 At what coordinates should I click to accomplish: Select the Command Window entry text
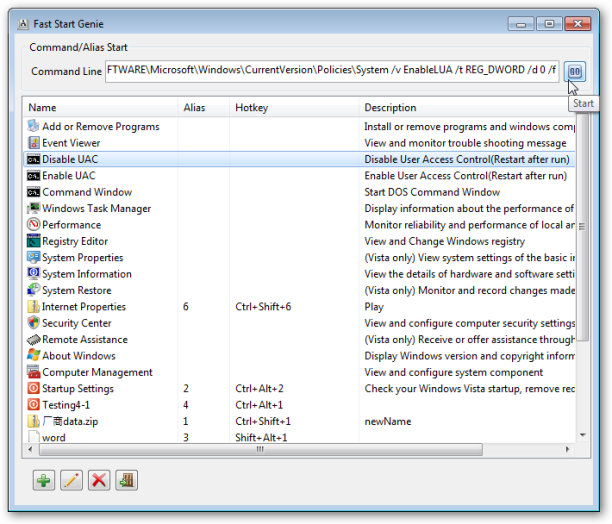point(87,192)
